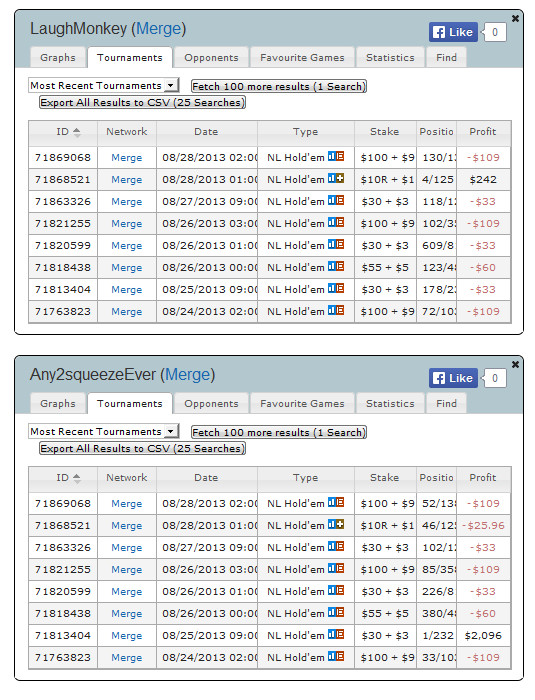Screen dimensions: 535x700
Task: Click like count bubble in LaughMonkey panel
Action: (494, 32)
